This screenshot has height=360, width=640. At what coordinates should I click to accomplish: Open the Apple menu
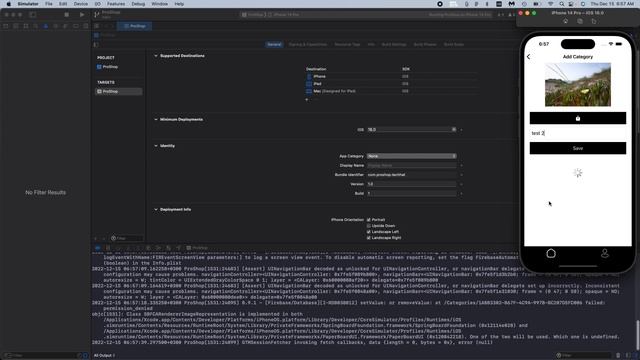tap(8, 4)
